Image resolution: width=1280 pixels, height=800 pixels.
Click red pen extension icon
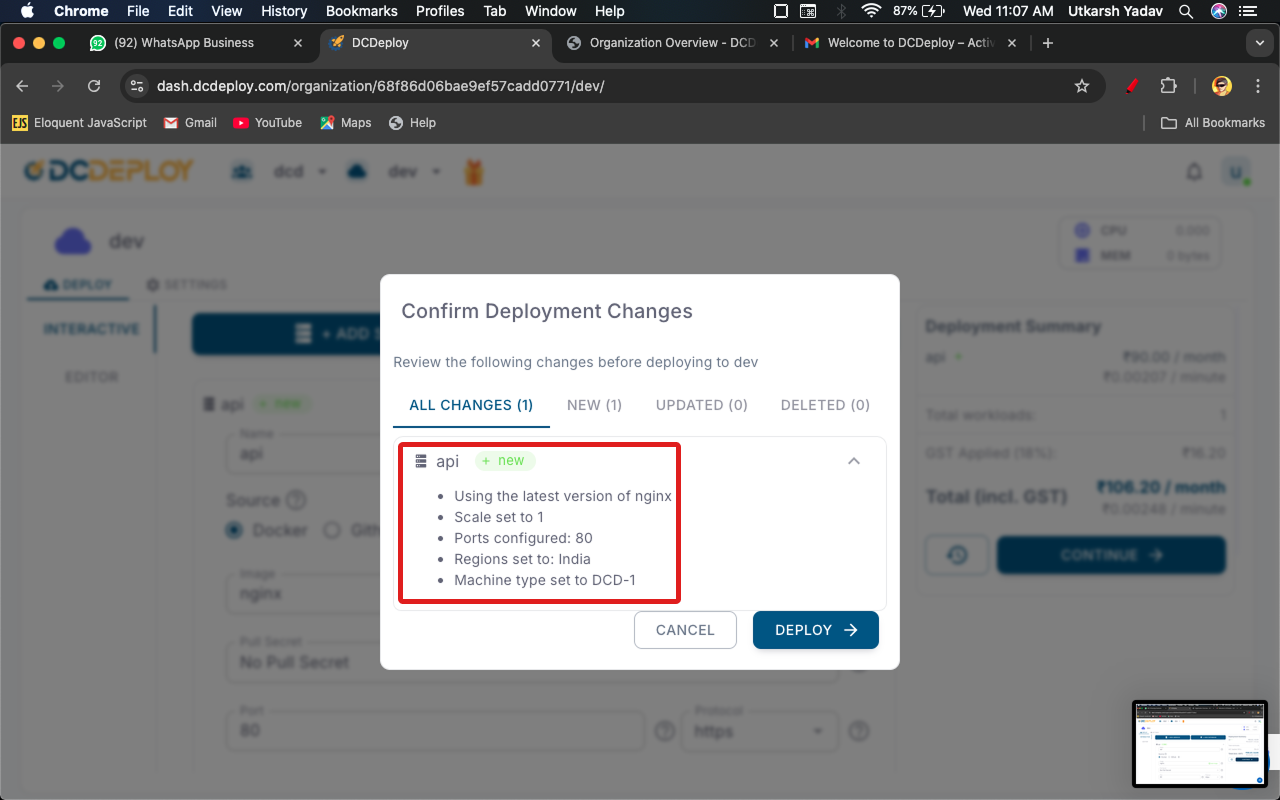(1133, 86)
